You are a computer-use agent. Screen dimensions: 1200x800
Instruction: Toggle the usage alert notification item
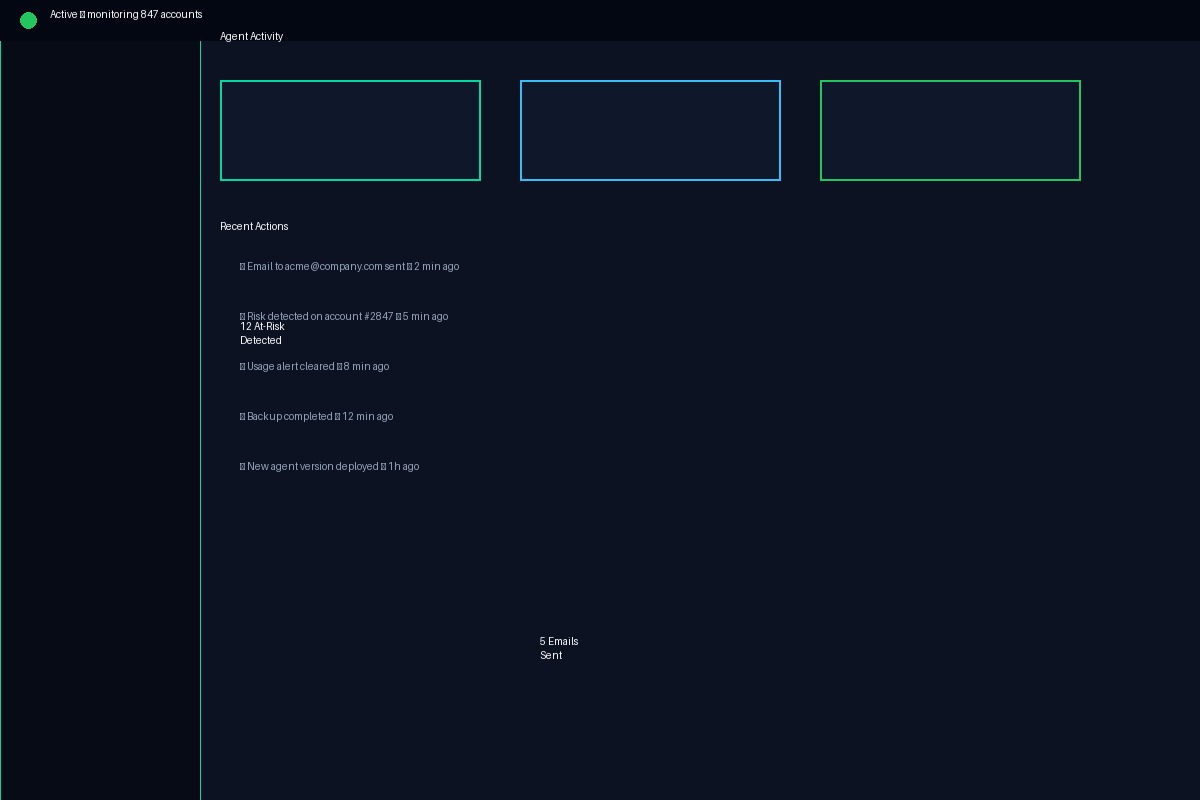pyautogui.click(x=315, y=366)
